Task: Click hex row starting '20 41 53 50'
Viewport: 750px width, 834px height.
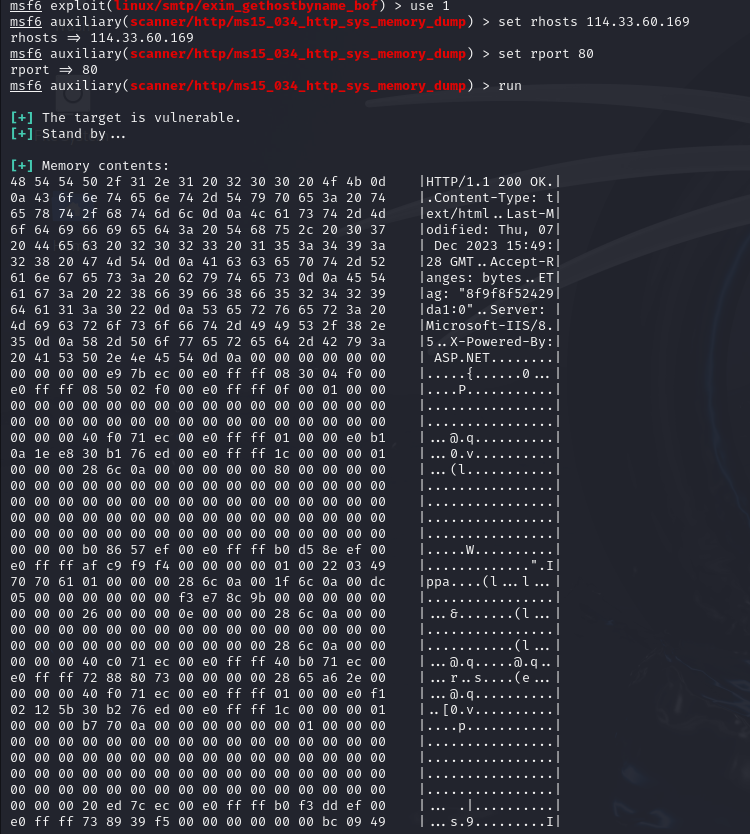Action: 198,357
